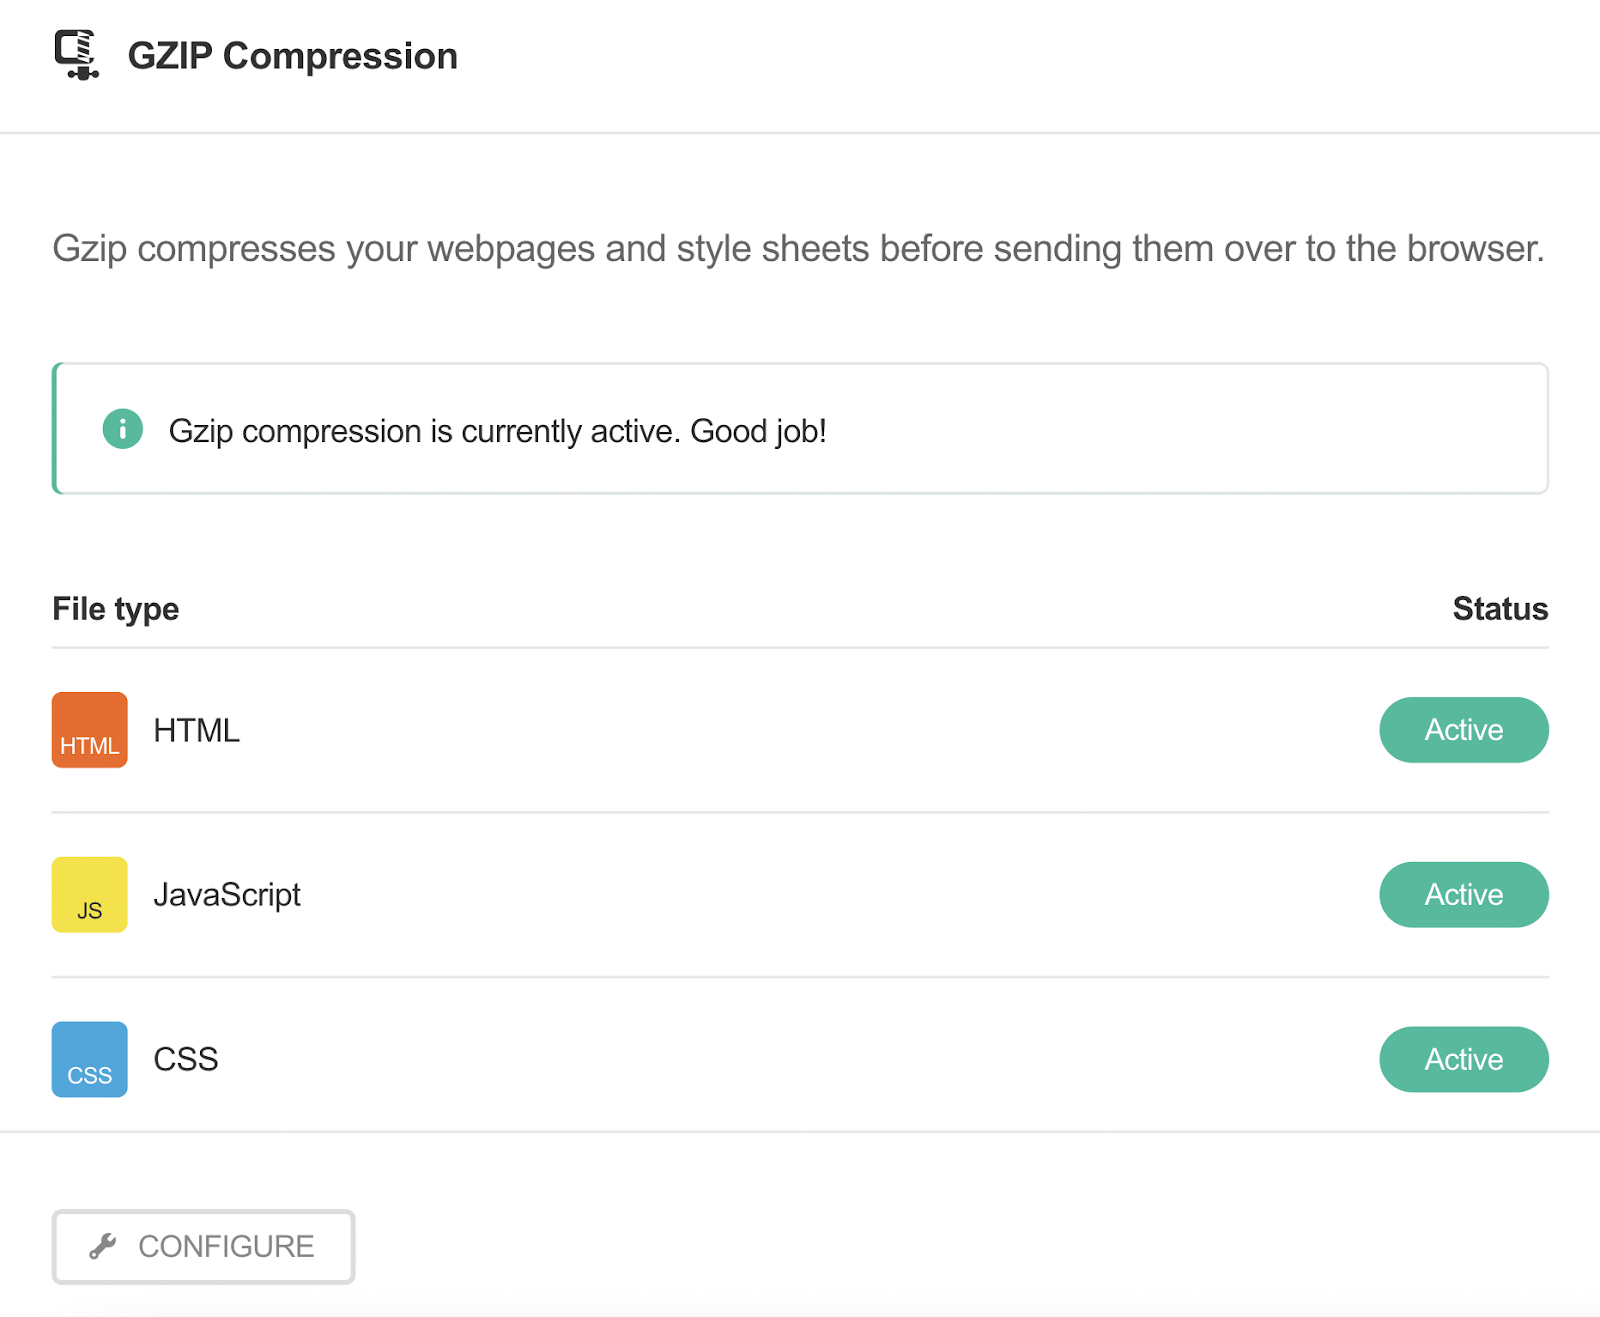Click the wrench icon inside Configure button
Screen dimensions: 1600x1317
103,1245
